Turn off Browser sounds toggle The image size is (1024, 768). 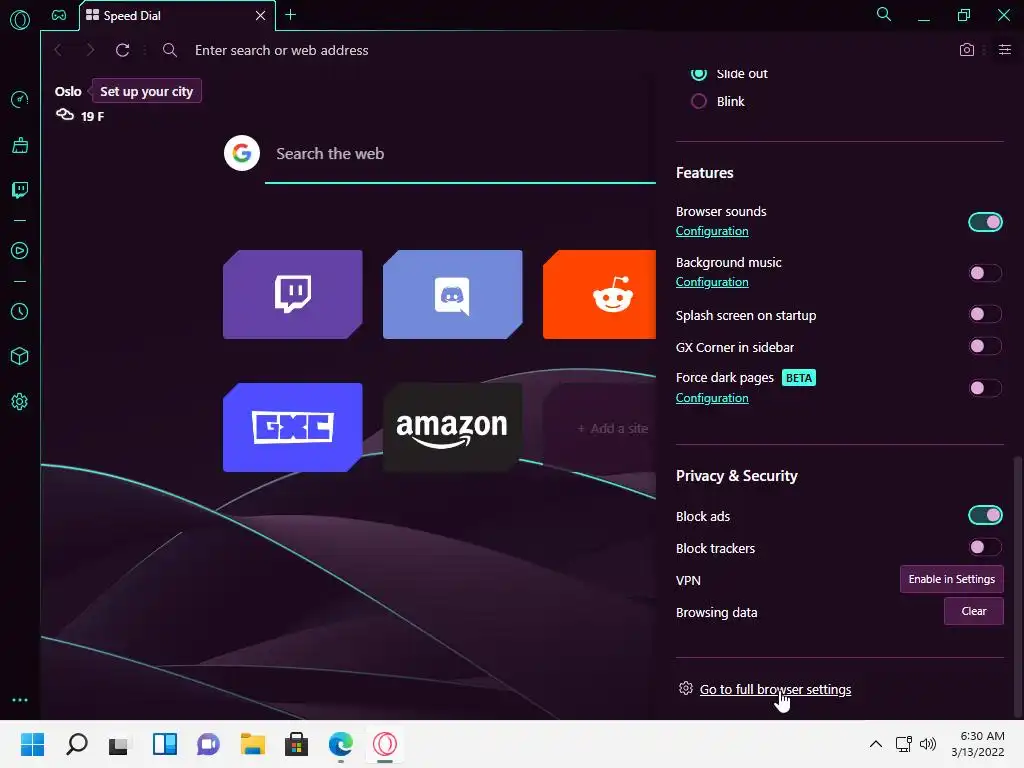point(985,222)
